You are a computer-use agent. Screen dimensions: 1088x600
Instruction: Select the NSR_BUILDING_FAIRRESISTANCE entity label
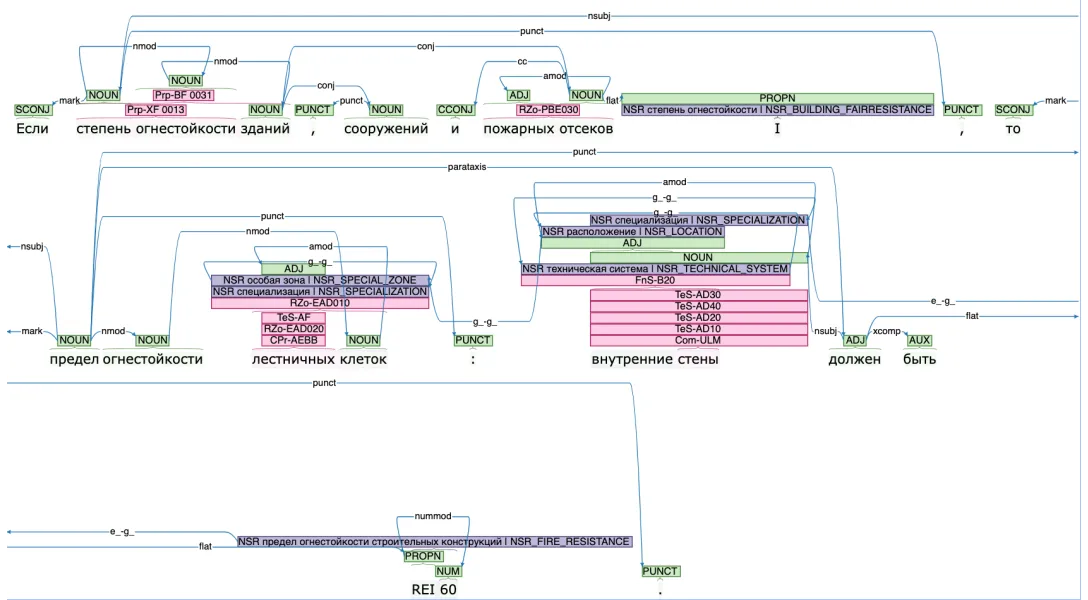[x=777, y=109]
